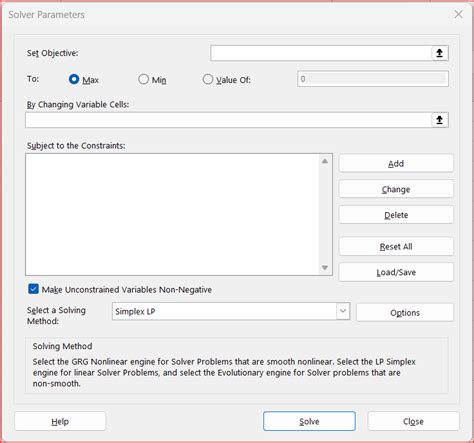The image size is (474, 443).
Task: Click the Add constraint button
Action: (396, 163)
